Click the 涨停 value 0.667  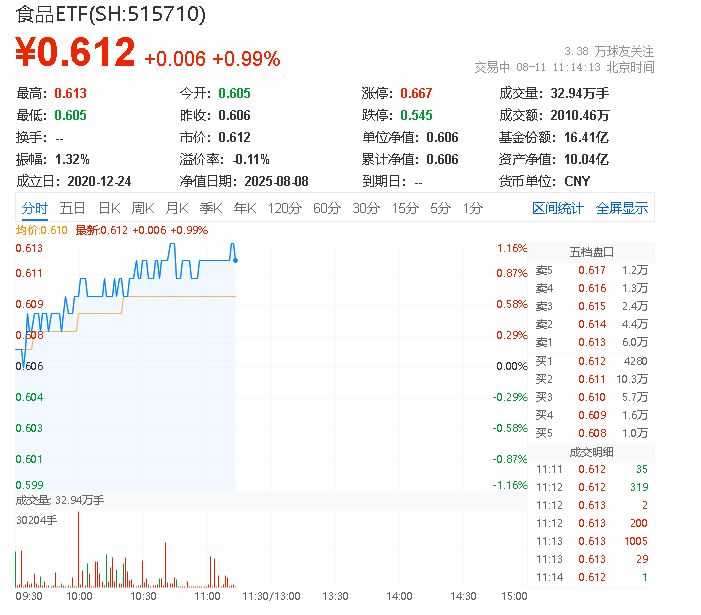(416, 93)
